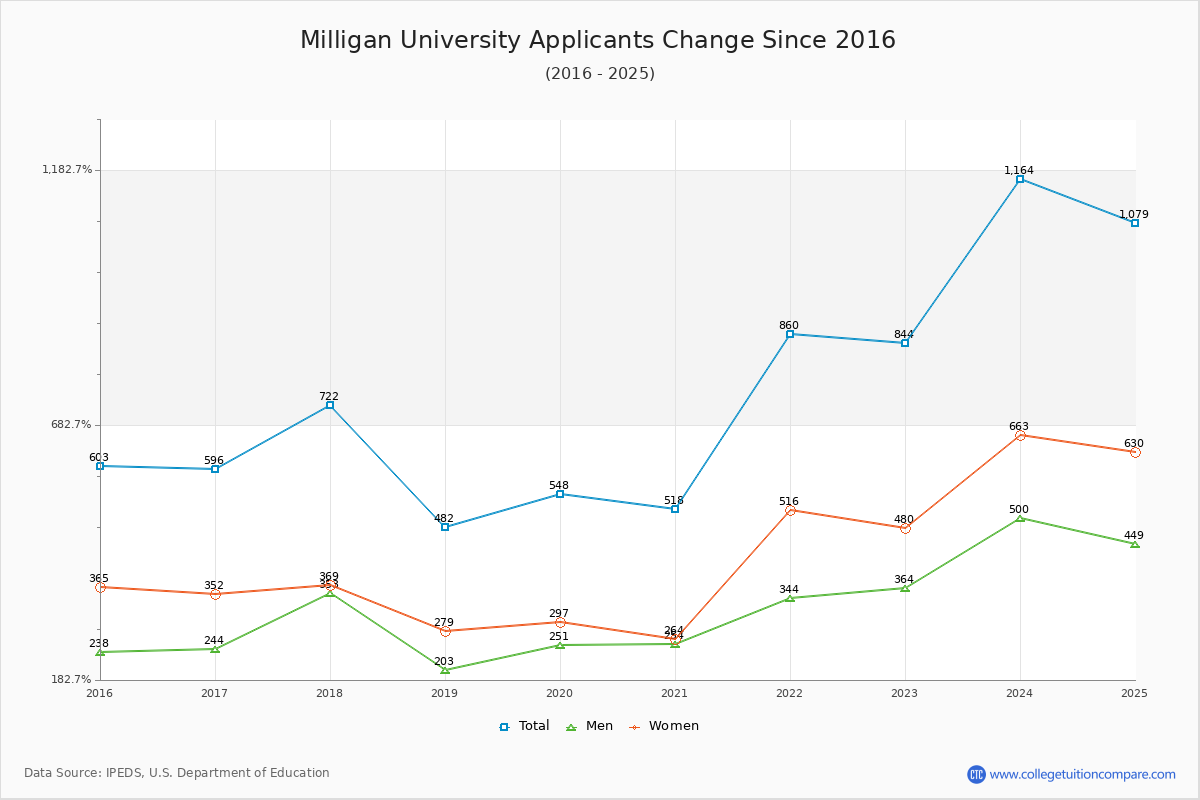Click the CTC logo icon

tap(976, 774)
